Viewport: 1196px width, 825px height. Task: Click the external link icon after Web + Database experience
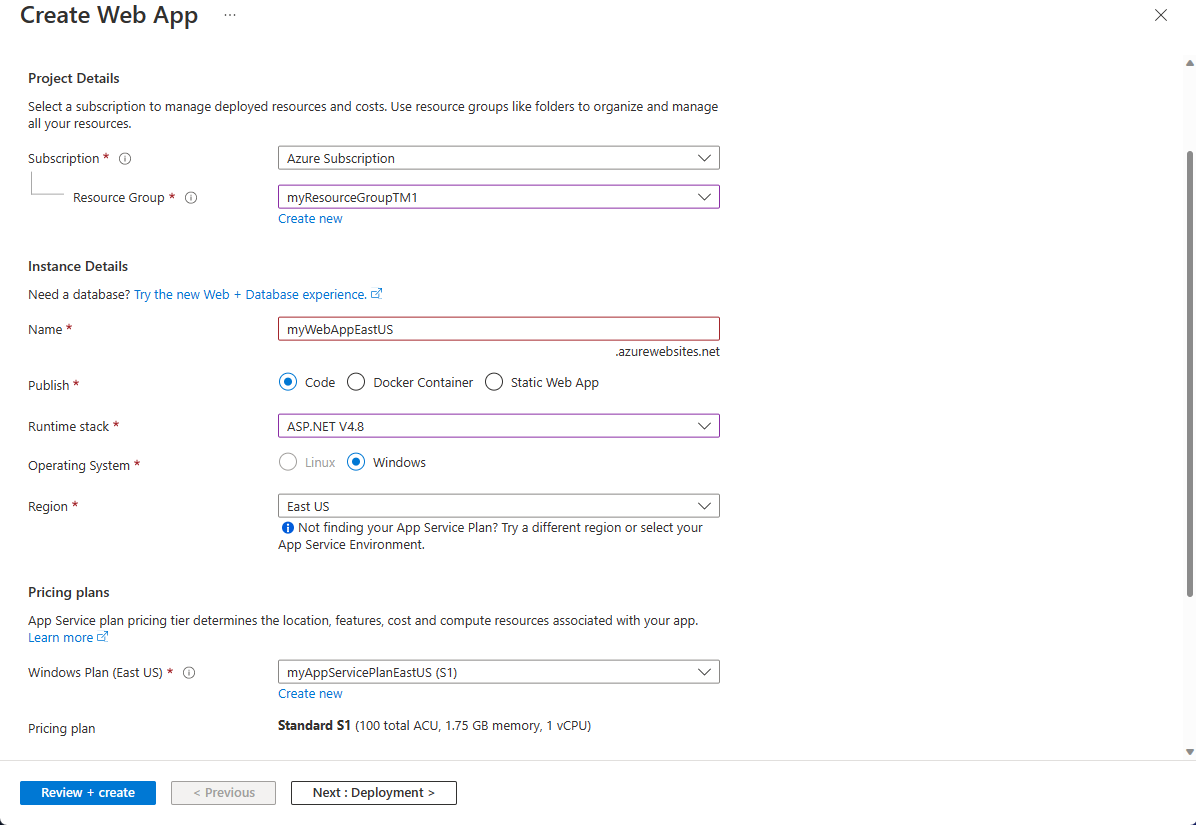coord(376,293)
